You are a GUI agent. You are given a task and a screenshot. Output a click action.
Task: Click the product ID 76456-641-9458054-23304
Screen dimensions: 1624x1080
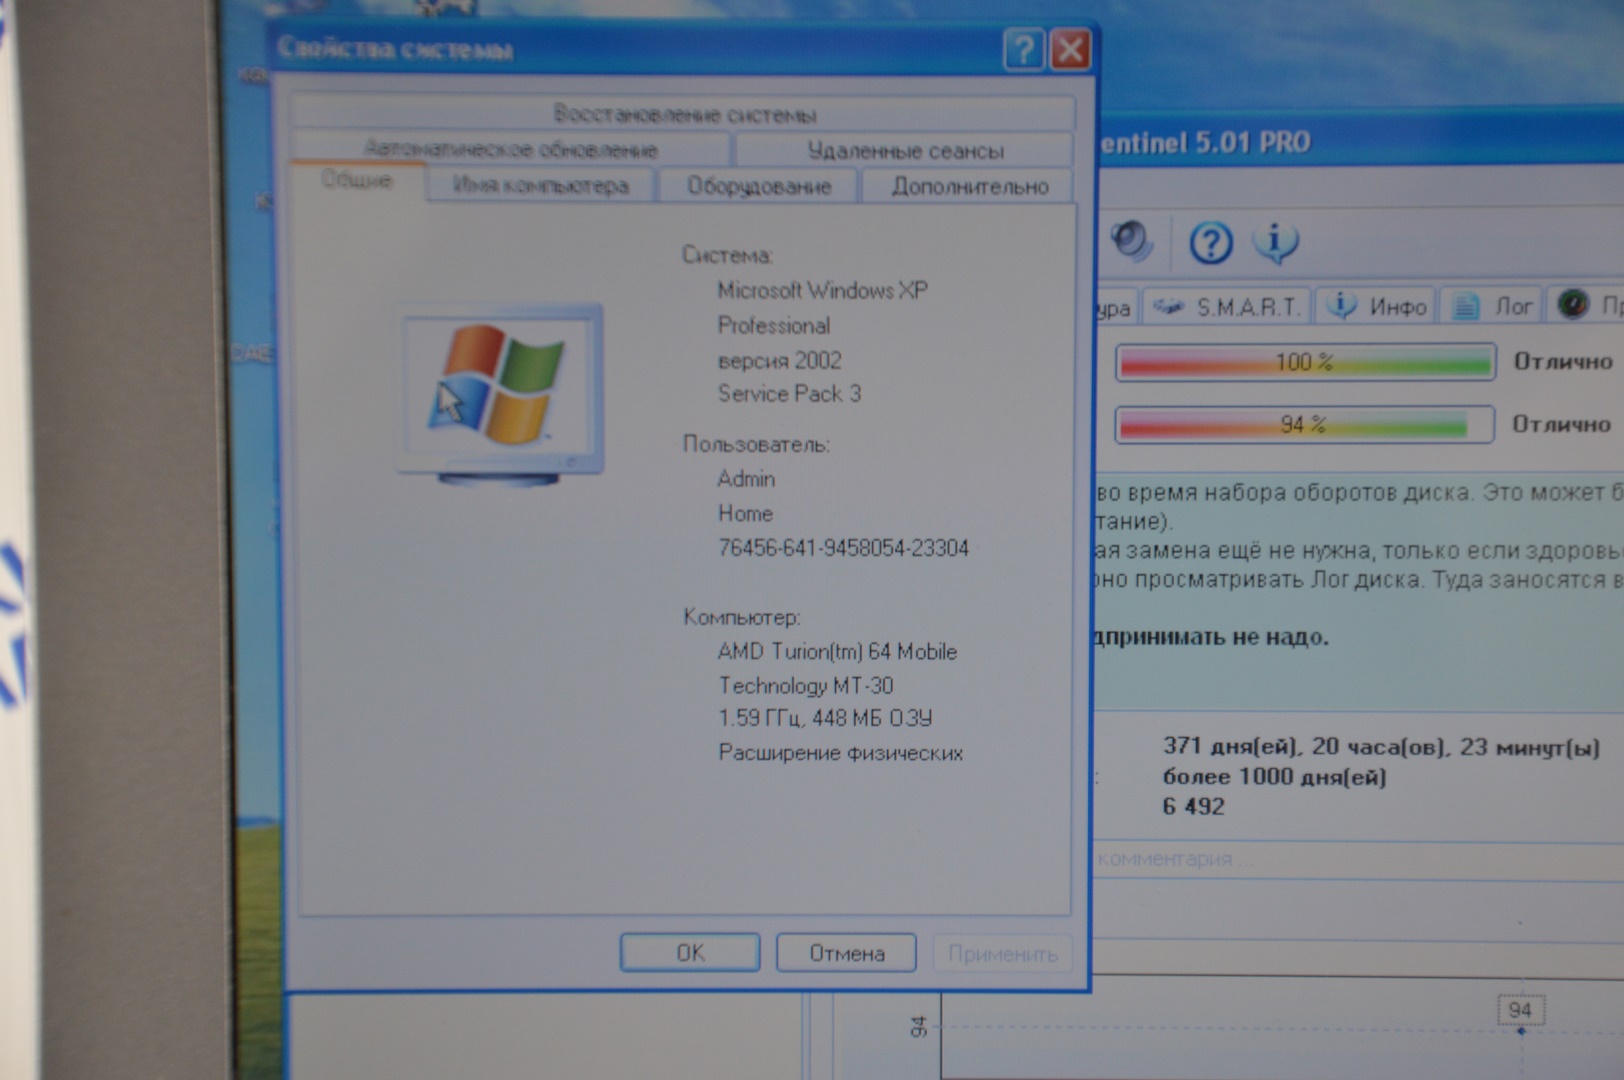(843, 548)
